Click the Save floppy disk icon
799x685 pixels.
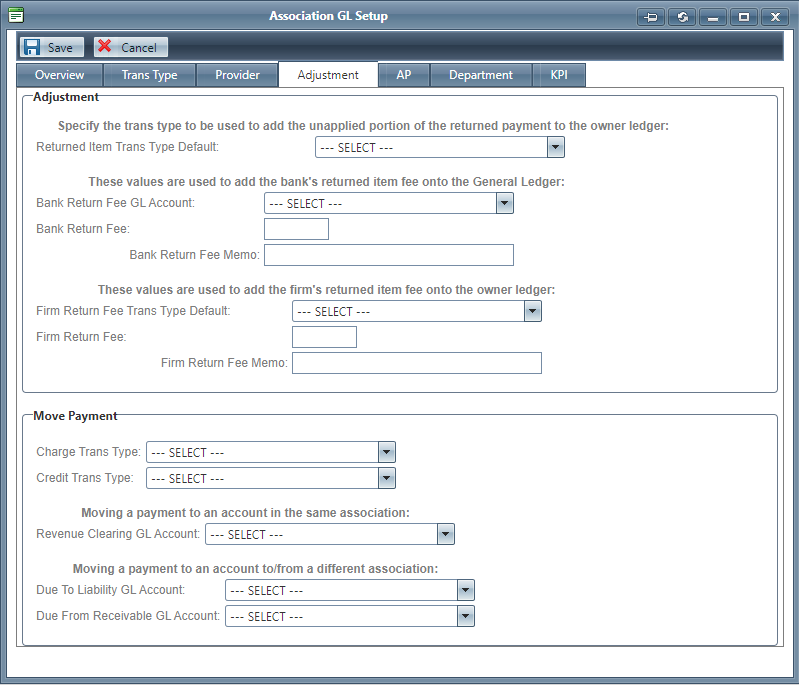[x=32, y=47]
